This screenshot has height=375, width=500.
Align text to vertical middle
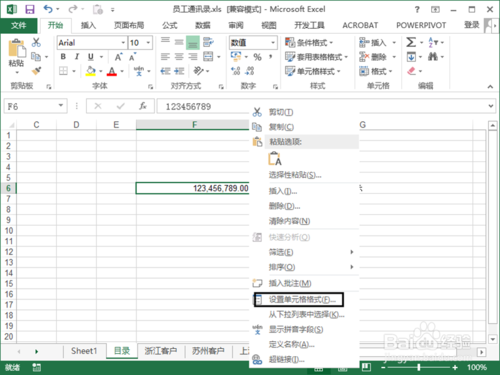179,42
